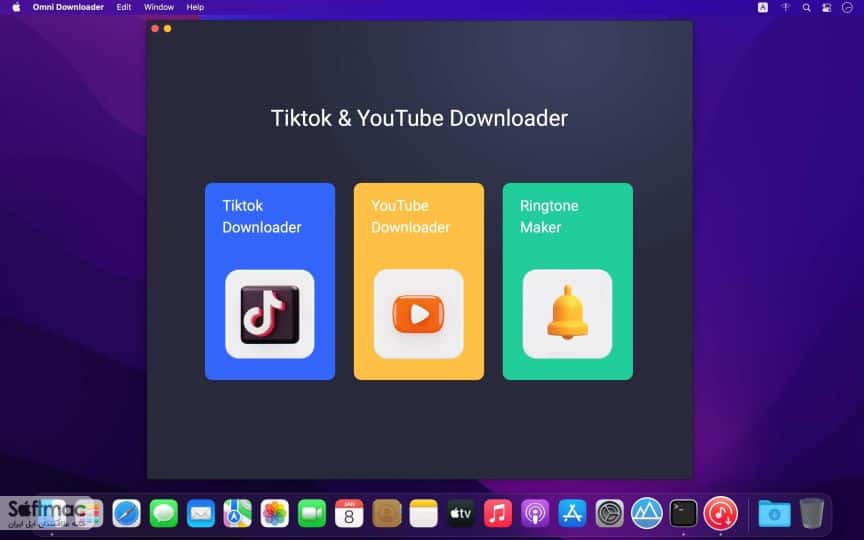
Task: Open Spotlight search in menu bar
Action: pyautogui.click(x=806, y=7)
